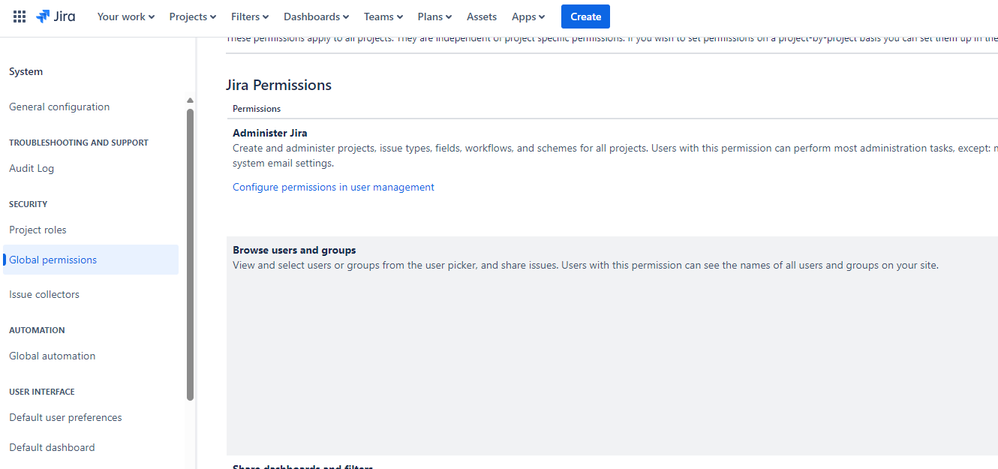Go to Assets in top navigation

point(482,17)
